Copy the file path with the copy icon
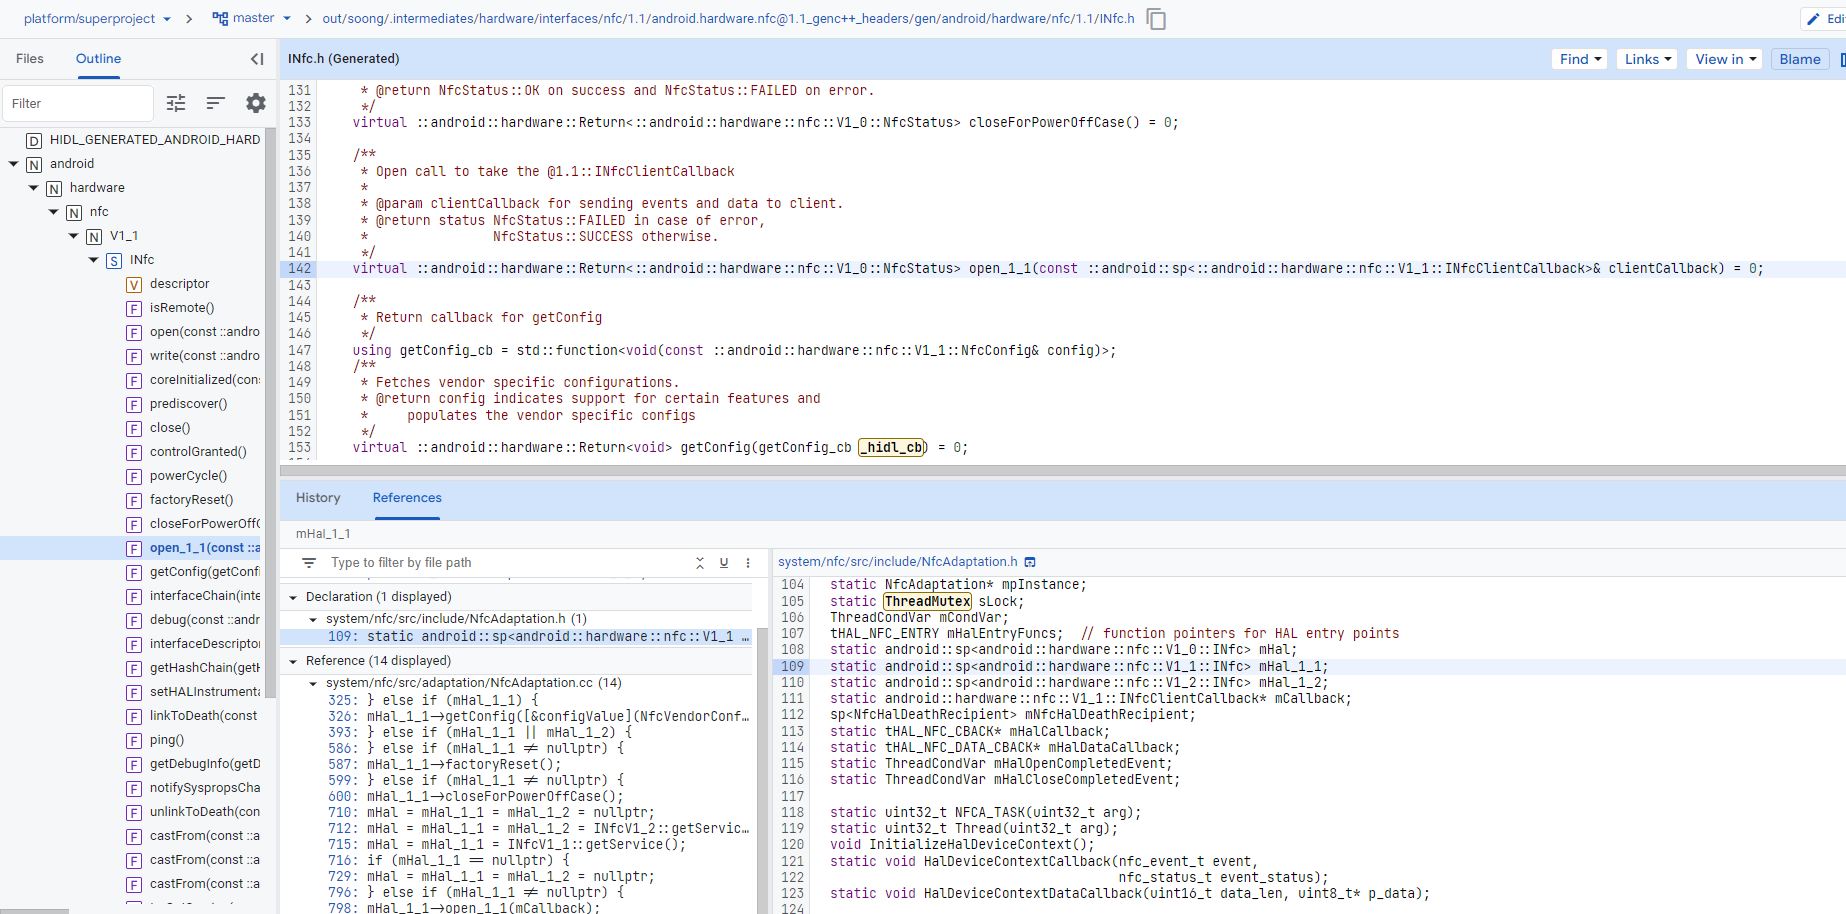This screenshot has height=914, width=1846. 1156,19
